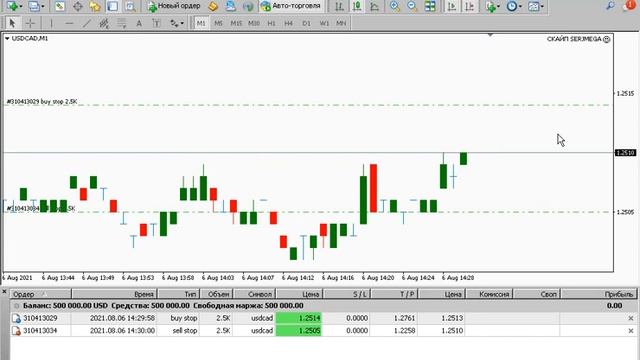The width and height of the screenshot is (640, 360).
Task: Open the red notification badge
Action: [x=631, y=5]
